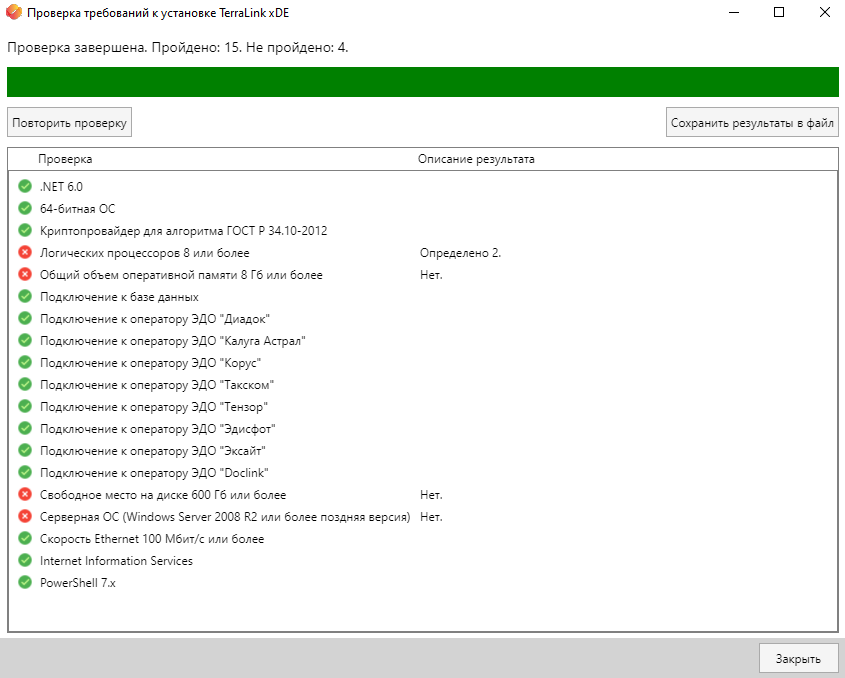Select Подключение к оператору ЭДО "Калуга Астрал"
Image resolution: width=845 pixels, height=678 pixels.
[172, 341]
